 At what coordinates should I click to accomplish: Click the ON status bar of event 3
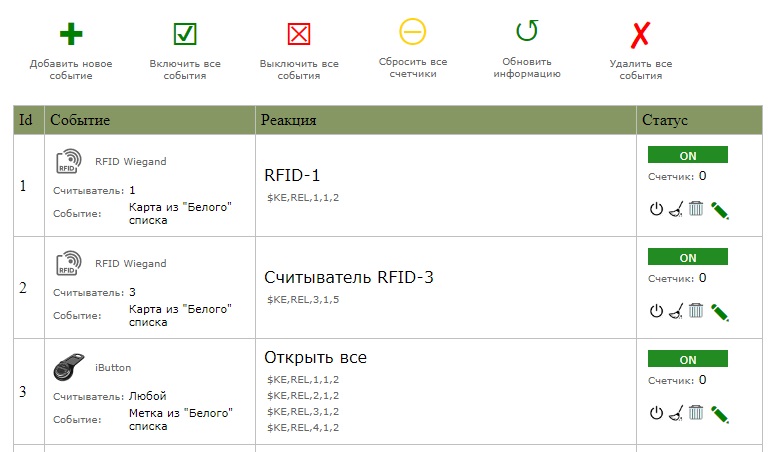(688, 359)
